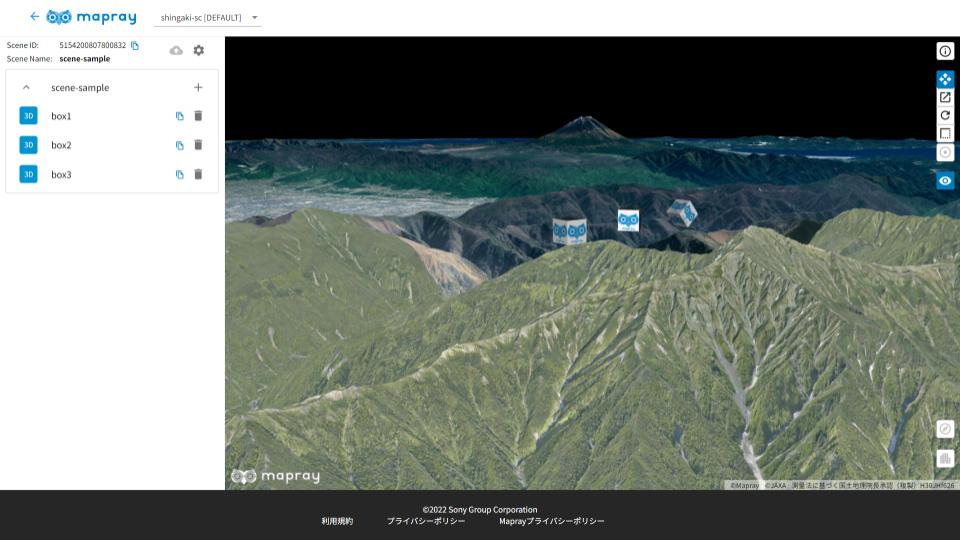Toggle the buildings display button
960x540 pixels.
(945, 458)
